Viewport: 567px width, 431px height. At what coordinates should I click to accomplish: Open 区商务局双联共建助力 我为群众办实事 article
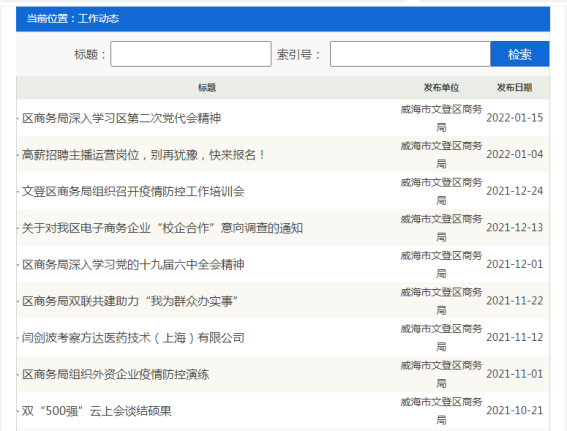tap(129, 301)
